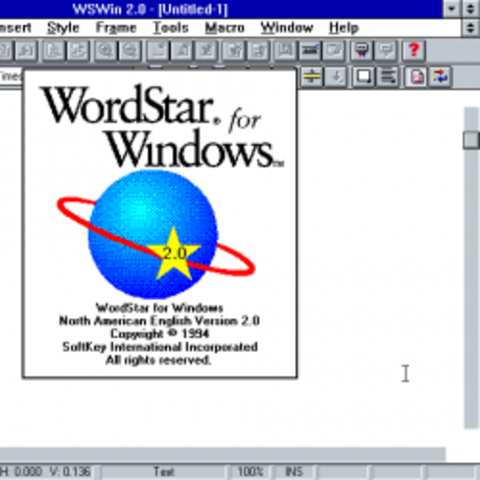This screenshot has height=480, width=480.
Task: Click the Text mode label in the status bar
Action: 164,472
